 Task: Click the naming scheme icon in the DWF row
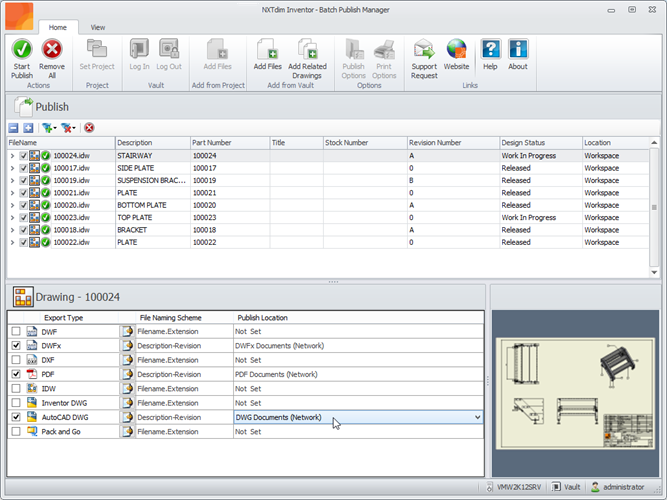(127, 331)
